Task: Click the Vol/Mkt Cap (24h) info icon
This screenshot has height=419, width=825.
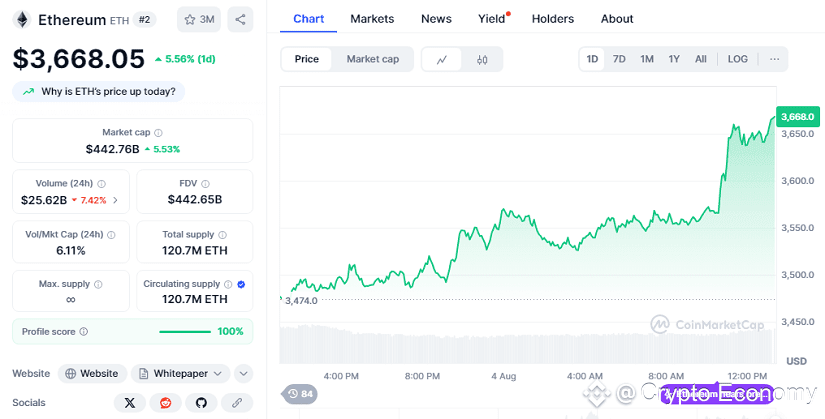Action: [112, 235]
